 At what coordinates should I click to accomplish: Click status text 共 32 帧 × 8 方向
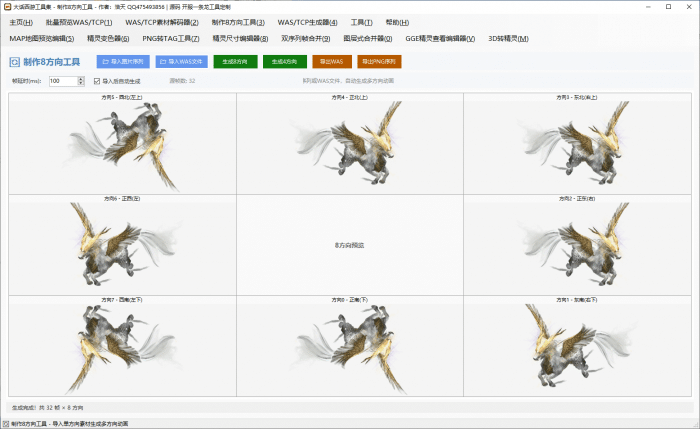click(61, 408)
